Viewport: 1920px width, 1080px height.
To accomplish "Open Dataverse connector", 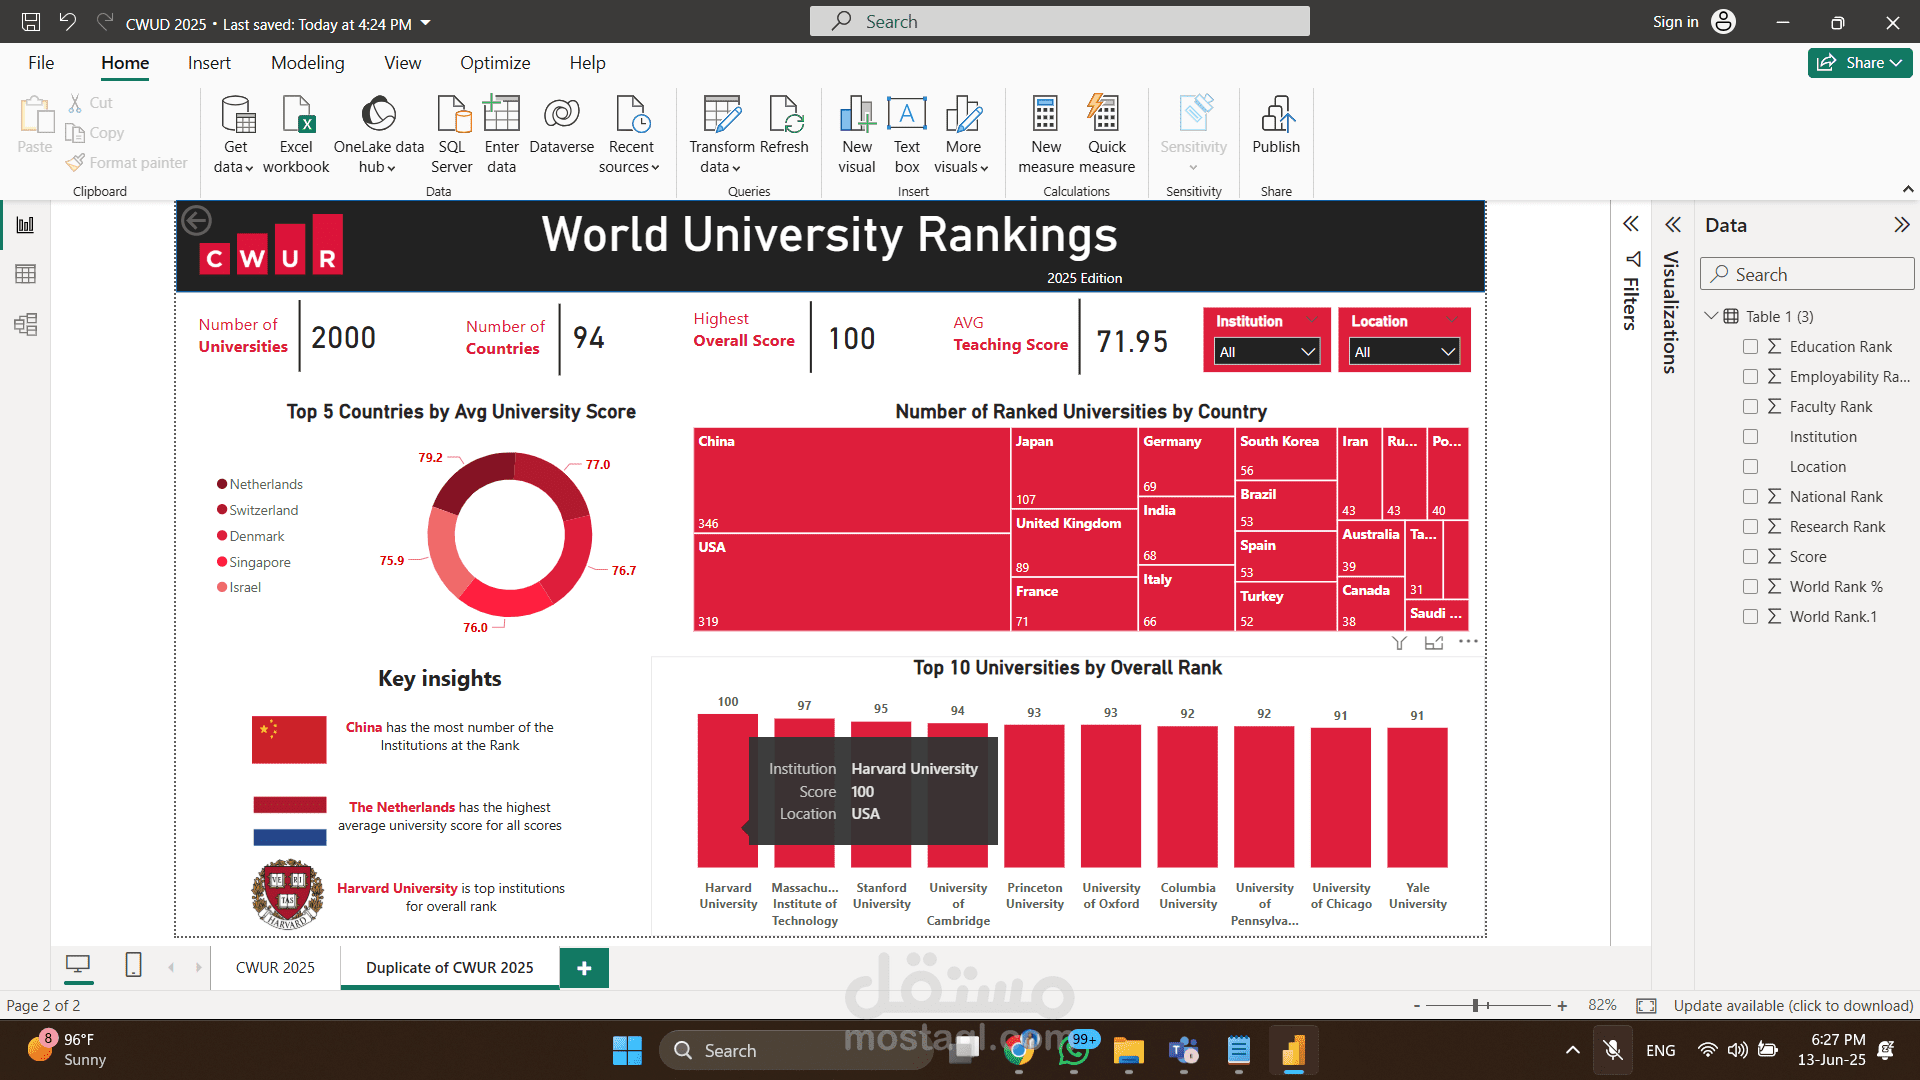I will (x=562, y=126).
